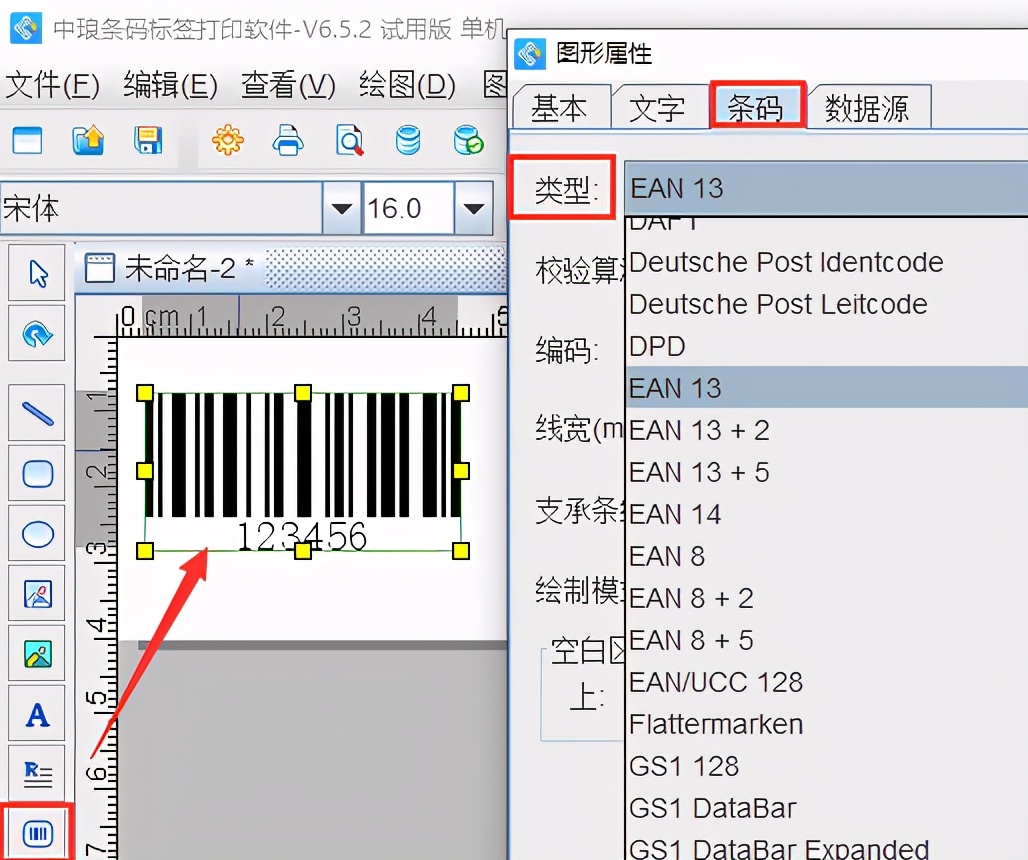Choose GS1 128 barcode type
The image size is (1028, 860).
tap(827, 766)
